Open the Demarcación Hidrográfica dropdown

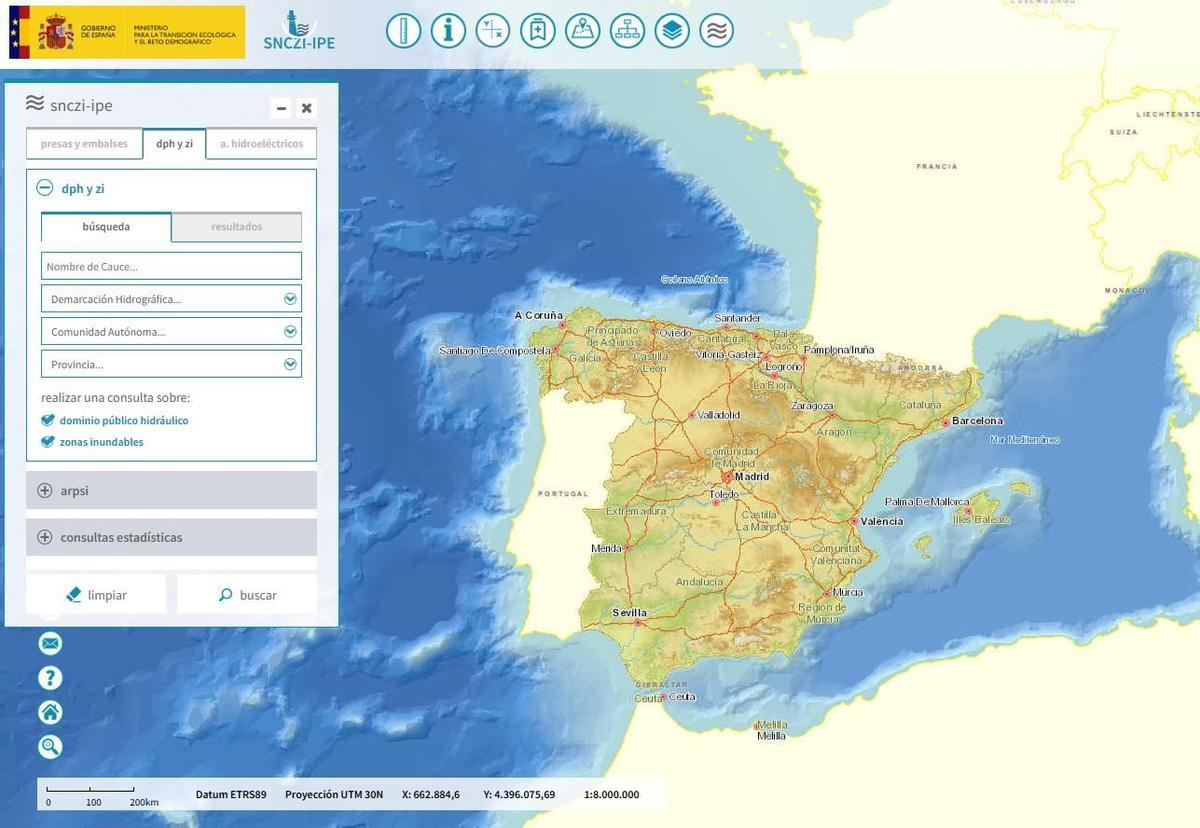point(171,299)
